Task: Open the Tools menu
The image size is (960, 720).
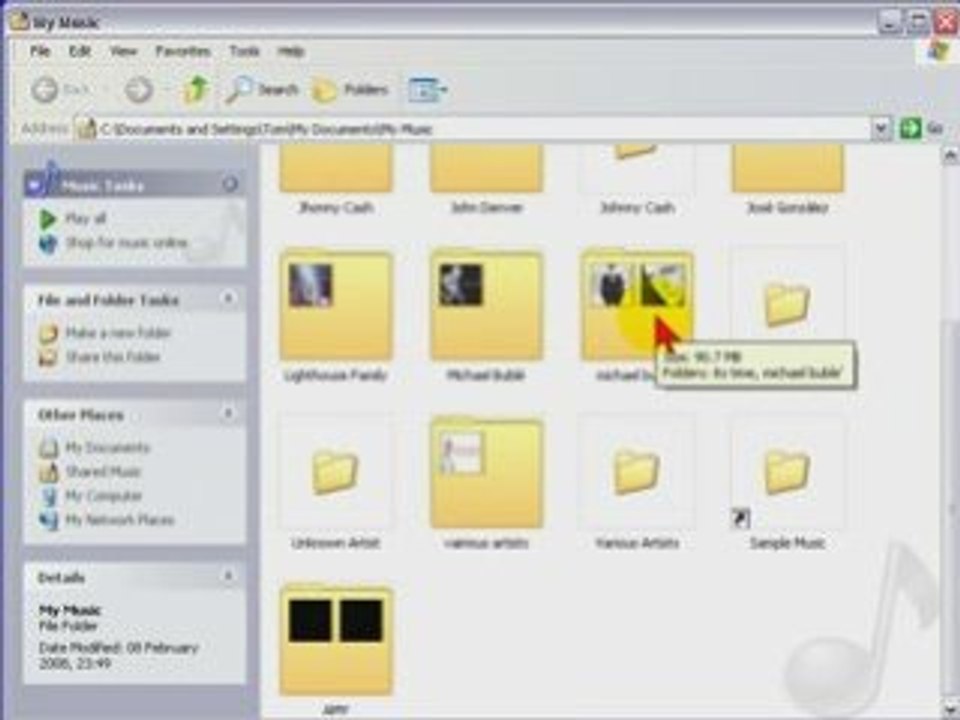Action: tap(244, 51)
